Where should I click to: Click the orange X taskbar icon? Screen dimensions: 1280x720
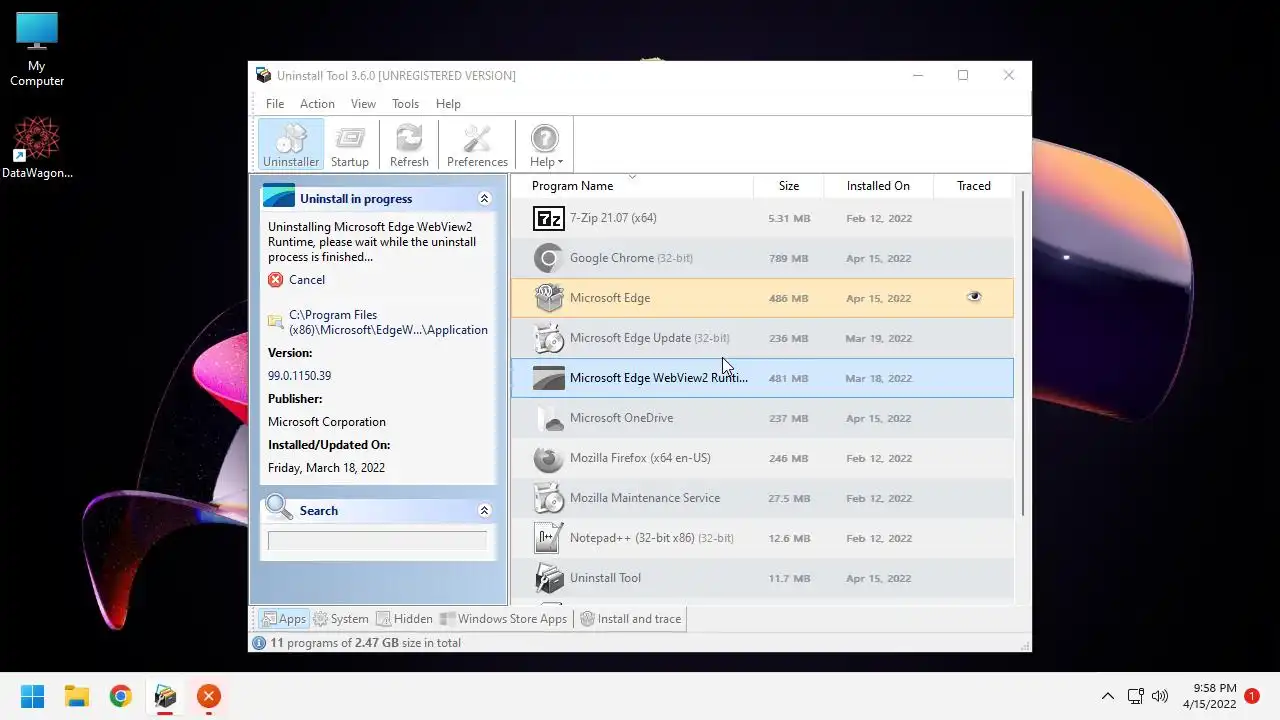point(208,696)
